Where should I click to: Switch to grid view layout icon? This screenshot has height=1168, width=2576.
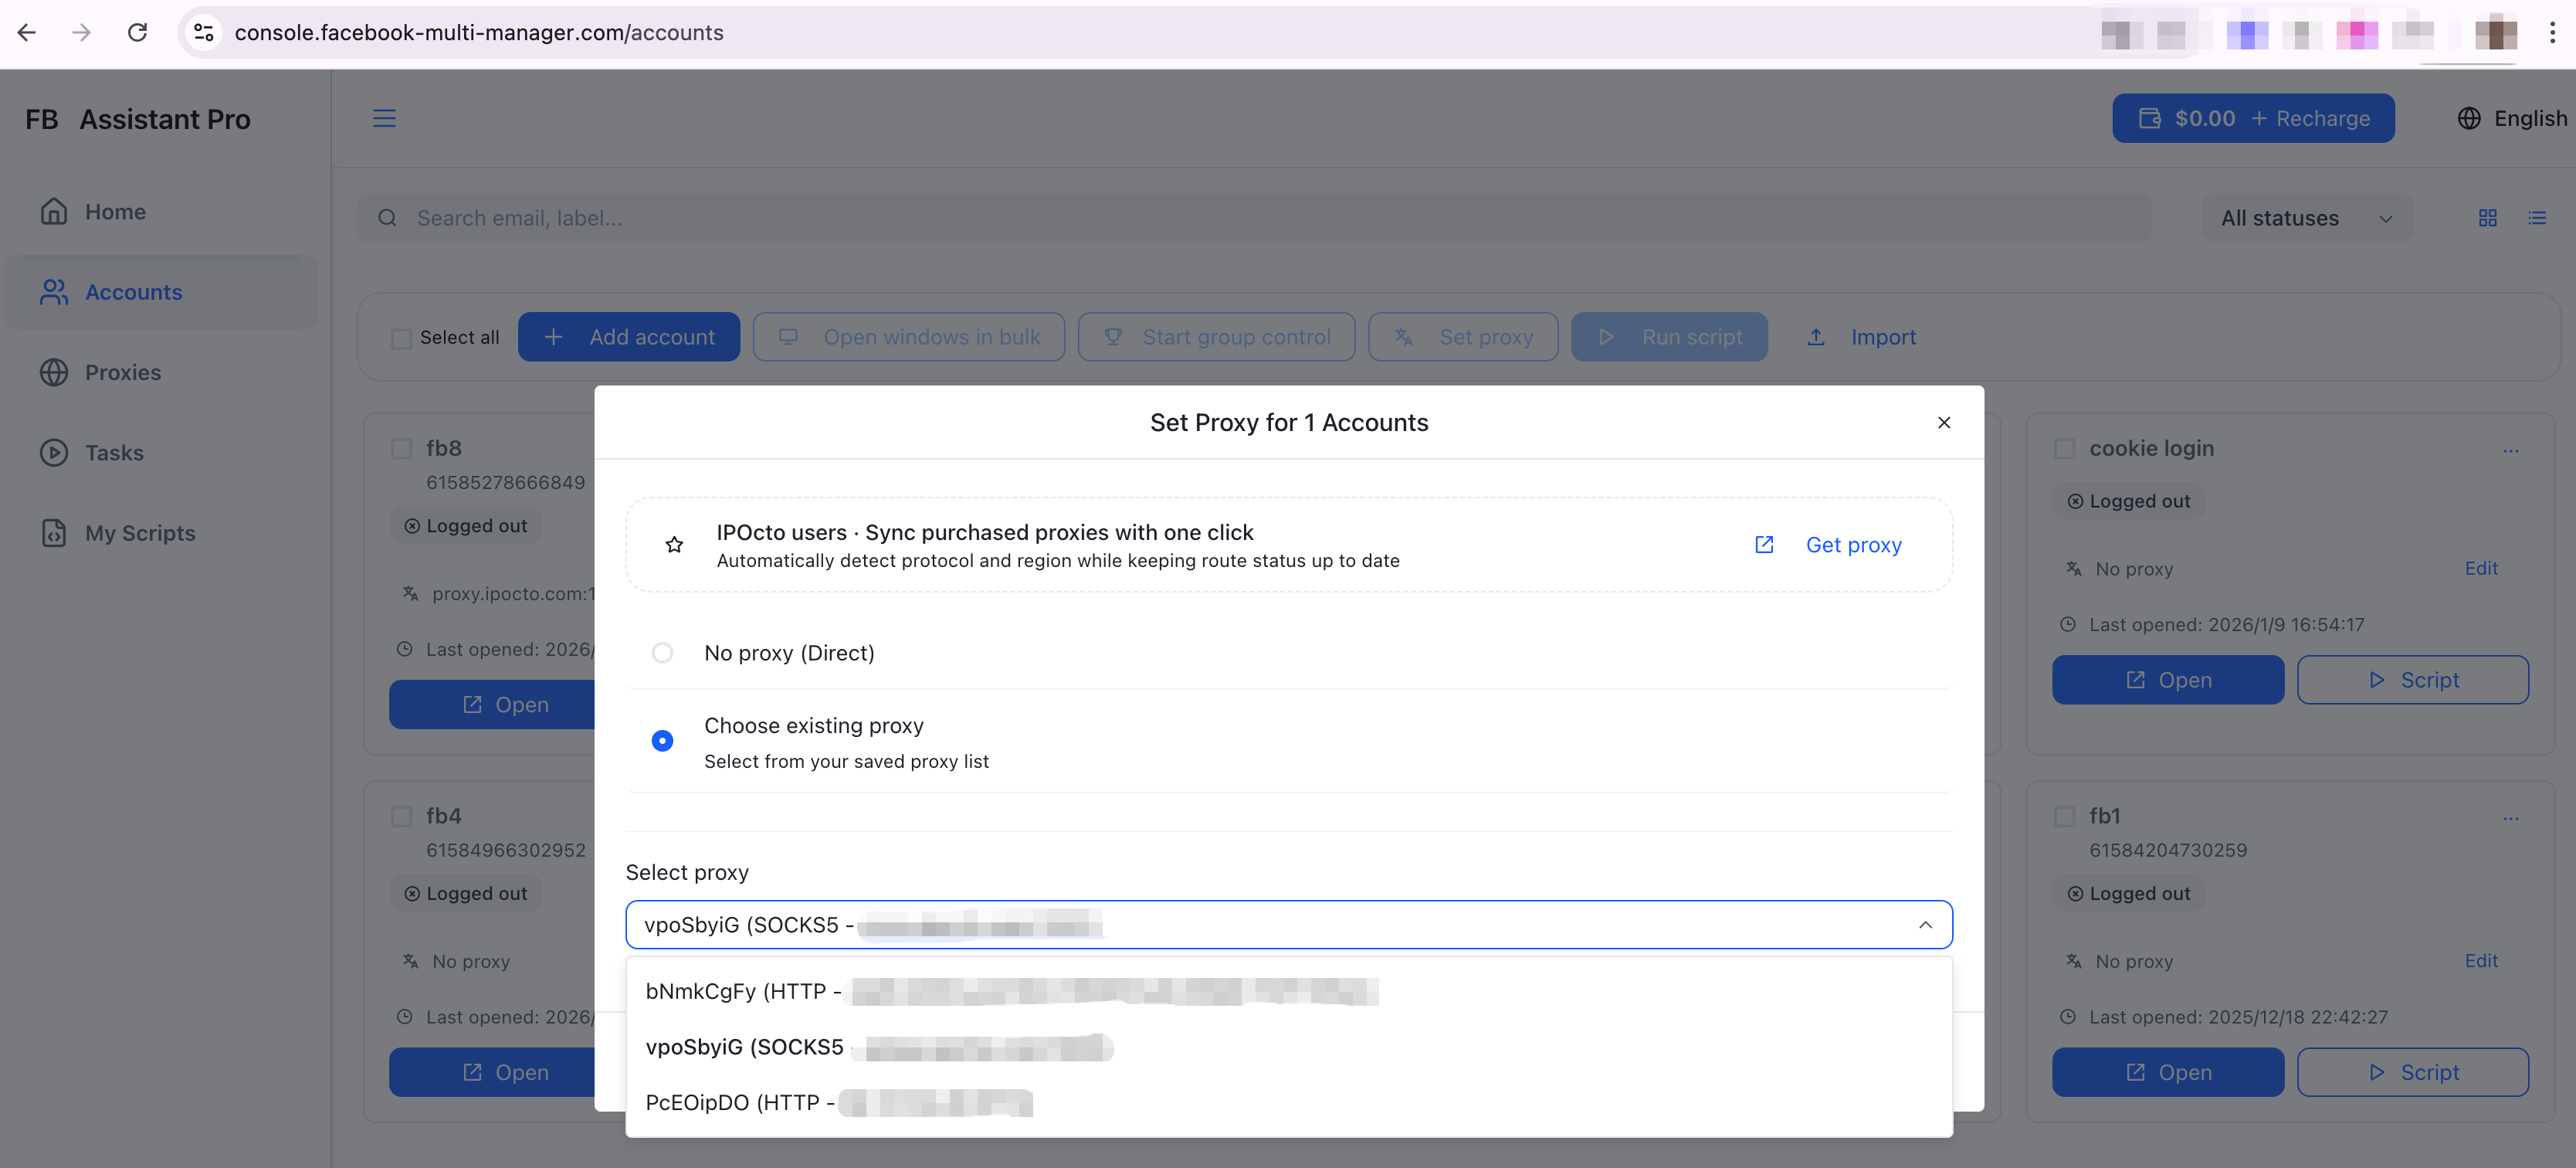(x=2487, y=218)
